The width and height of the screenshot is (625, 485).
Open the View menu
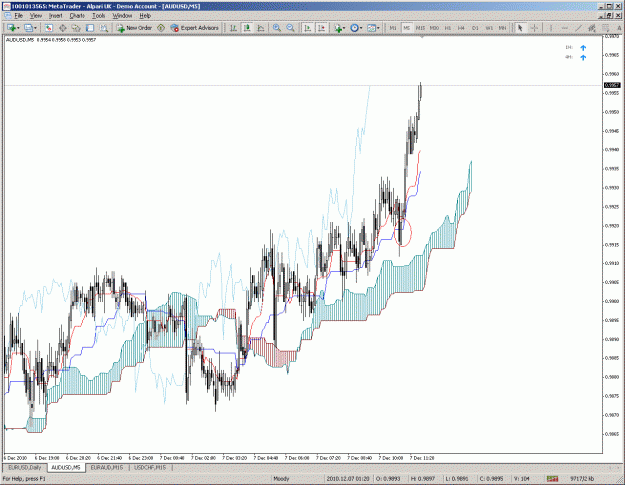click(x=35, y=16)
